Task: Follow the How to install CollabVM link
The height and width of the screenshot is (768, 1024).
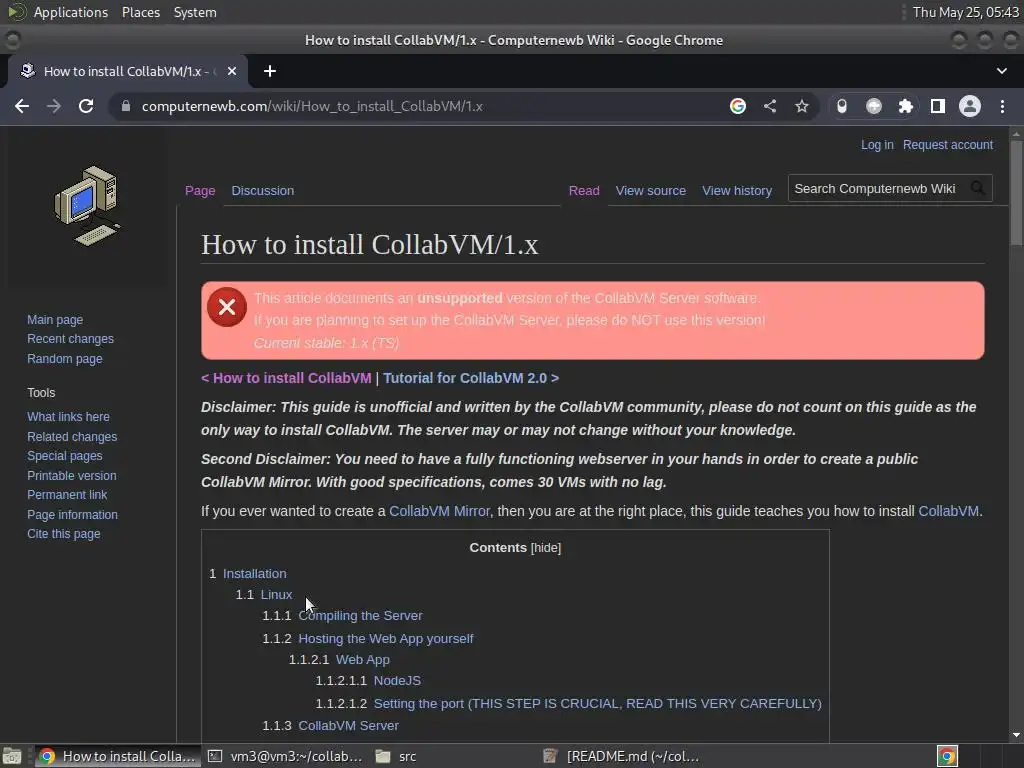Action: point(287,378)
